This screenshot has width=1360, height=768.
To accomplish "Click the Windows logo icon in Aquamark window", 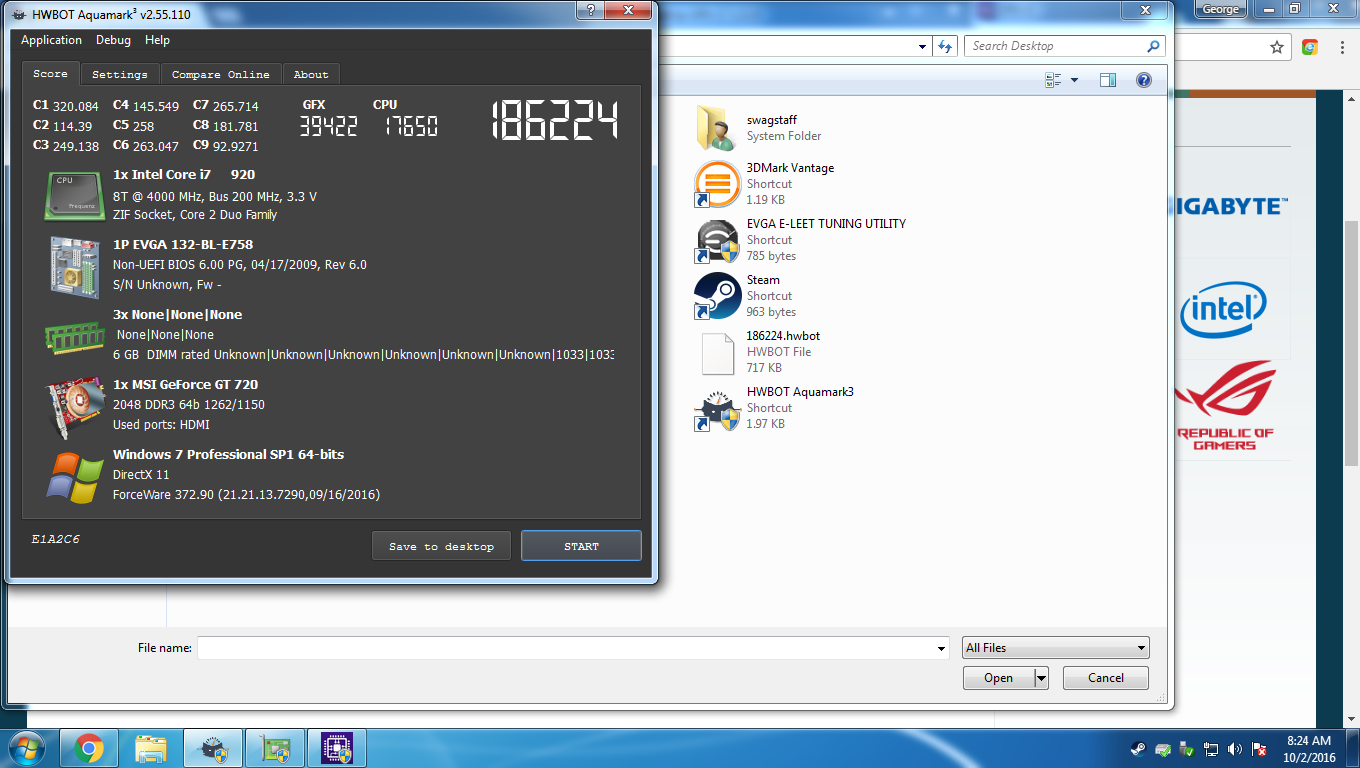I will click(76, 476).
